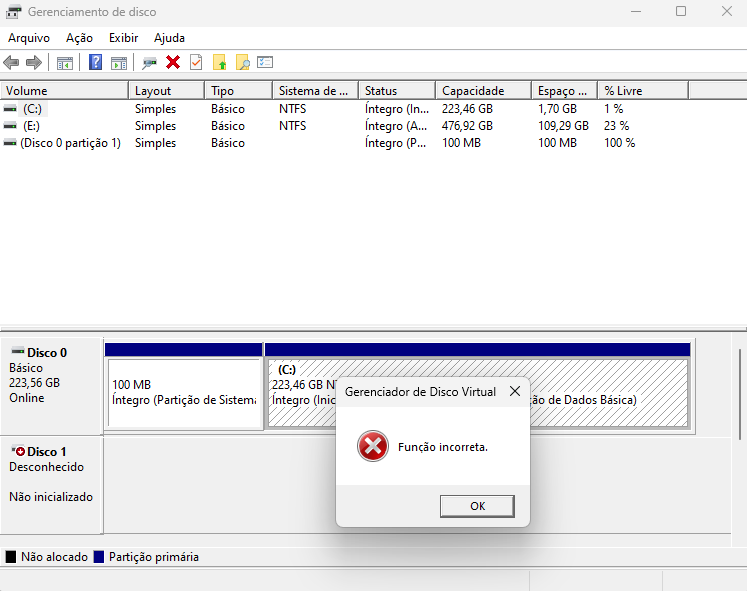Click the Disk Management title bar app icon
The image size is (747, 591).
click(13, 11)
